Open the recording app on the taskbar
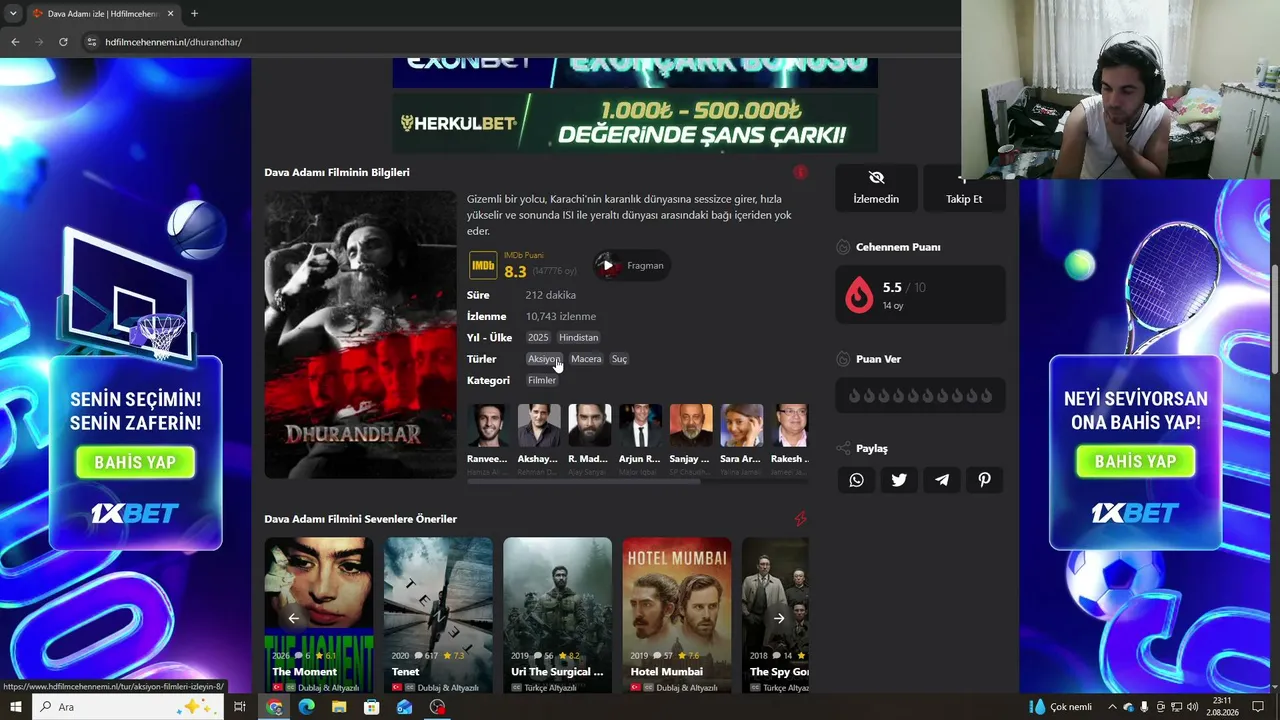The height and width of the screenshot is (720, 1280). pos(437,707)
